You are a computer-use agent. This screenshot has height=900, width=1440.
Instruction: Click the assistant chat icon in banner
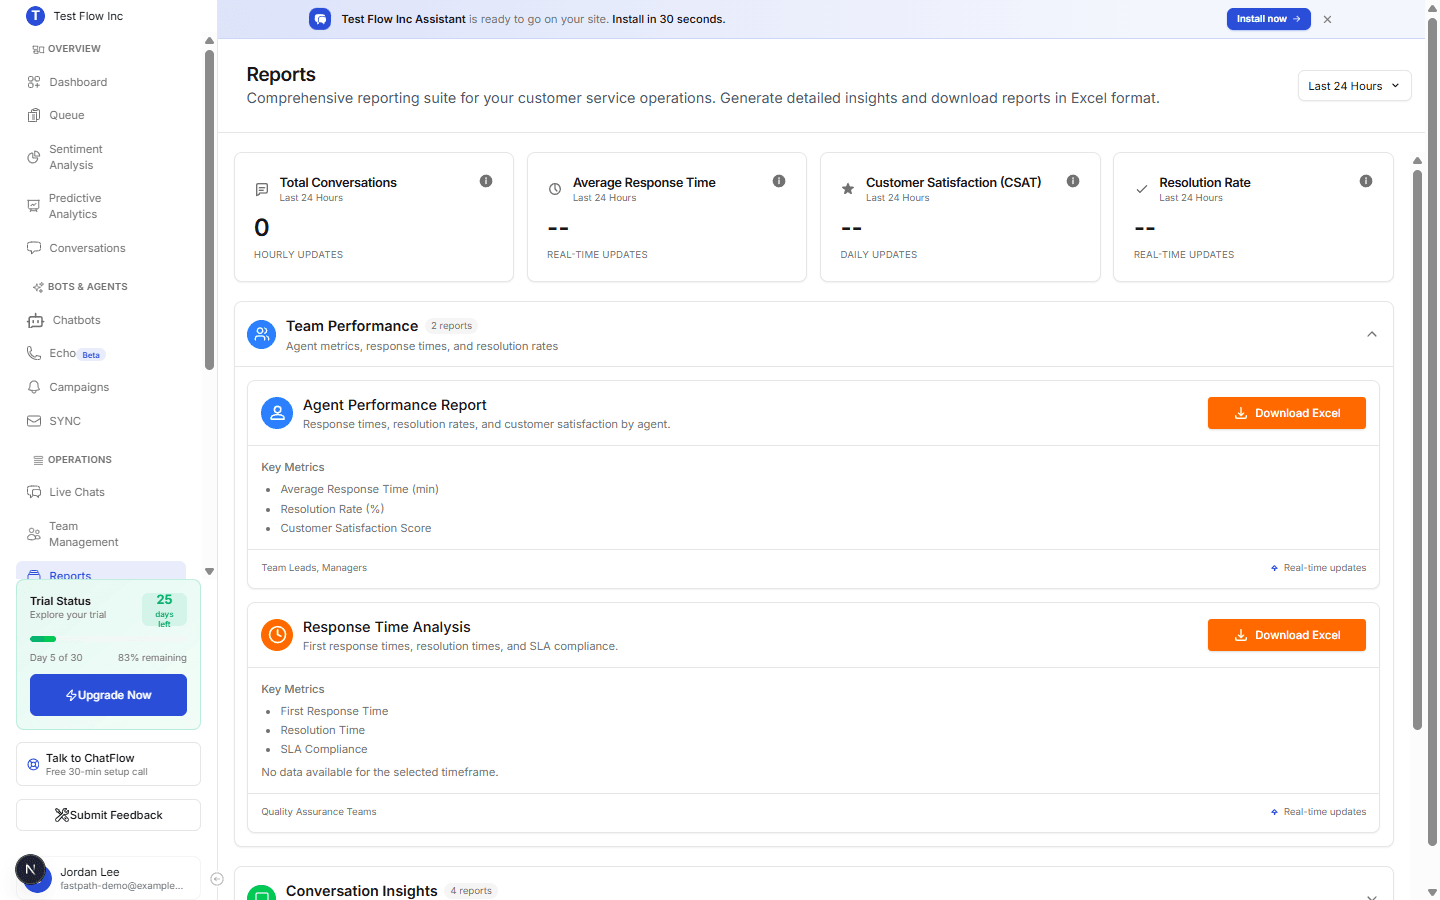pos(320,19)
